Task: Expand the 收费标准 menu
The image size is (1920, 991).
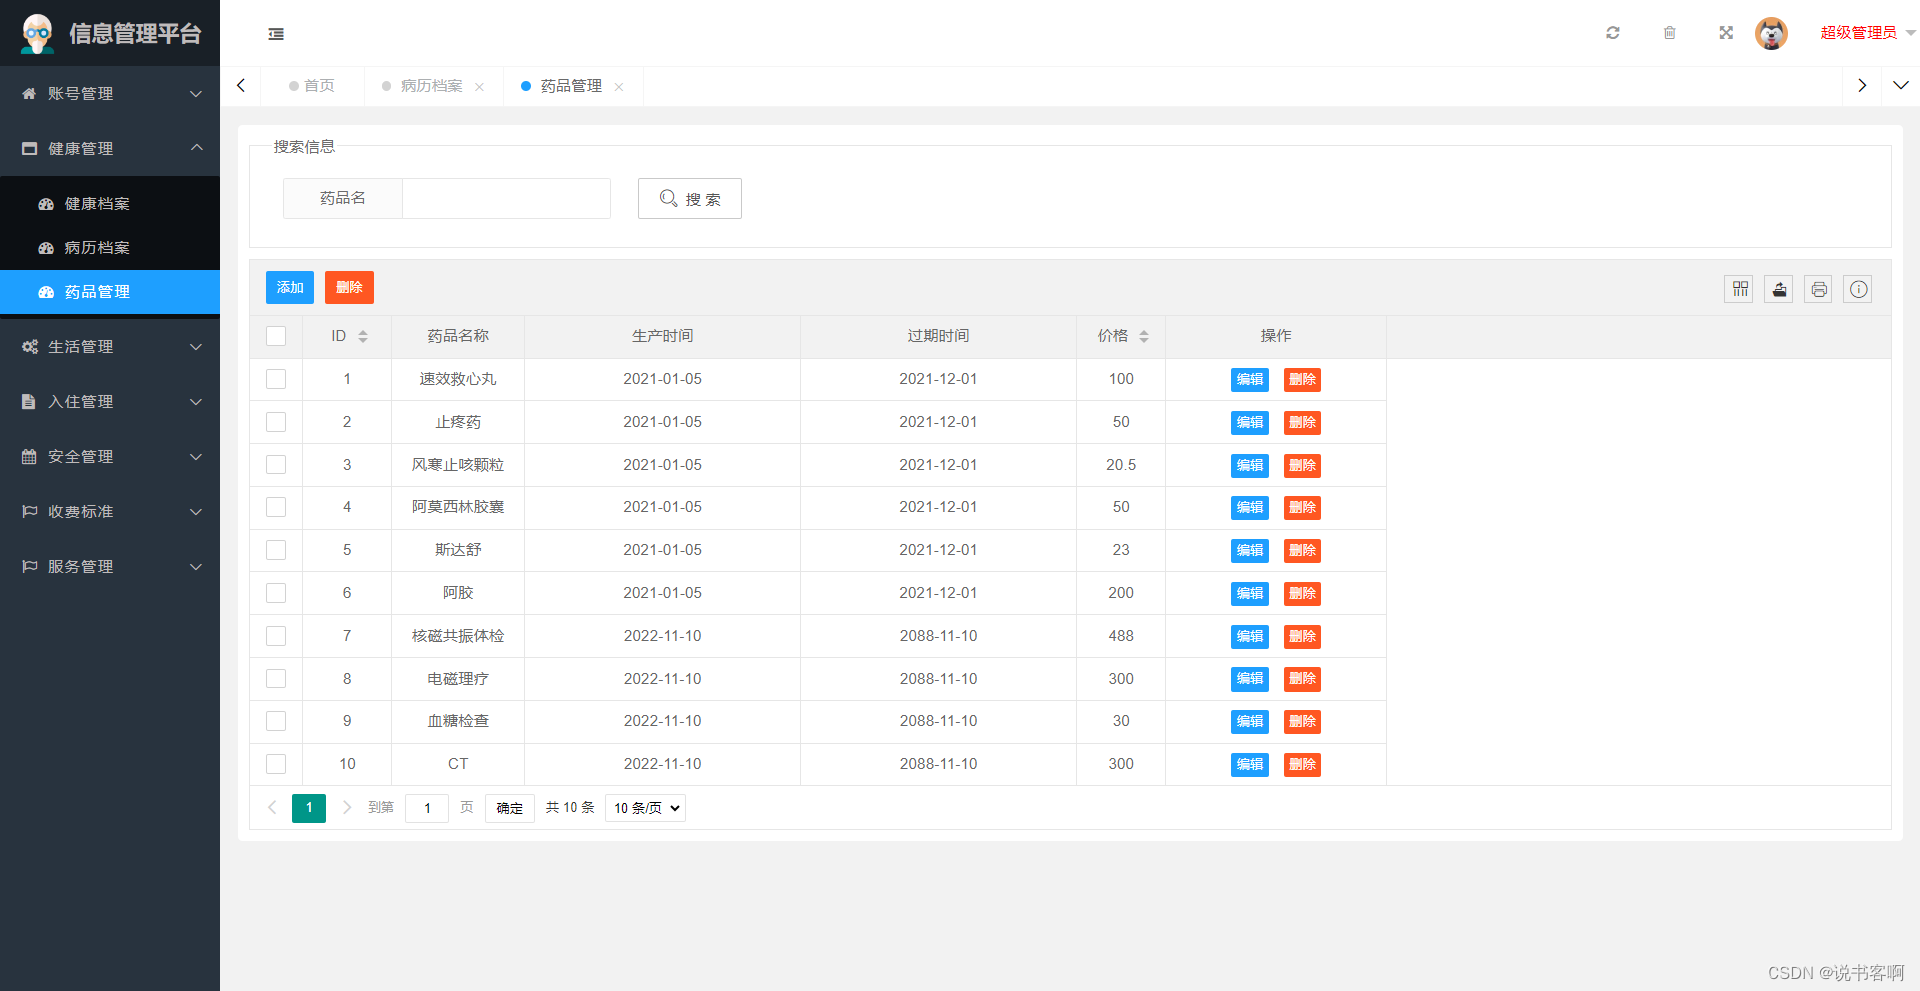Action: 110,511
